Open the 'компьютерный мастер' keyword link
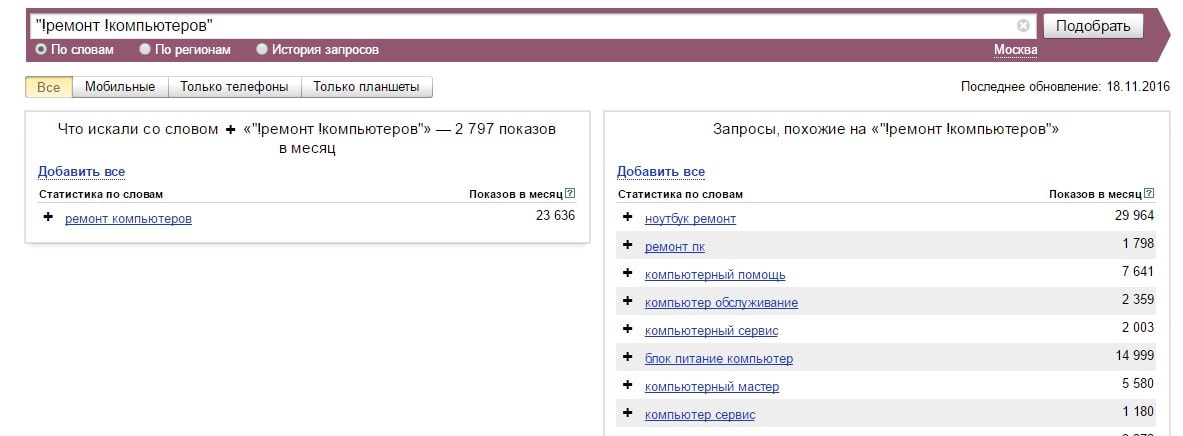Screen dimensions: 1183x436 point(712,386)
